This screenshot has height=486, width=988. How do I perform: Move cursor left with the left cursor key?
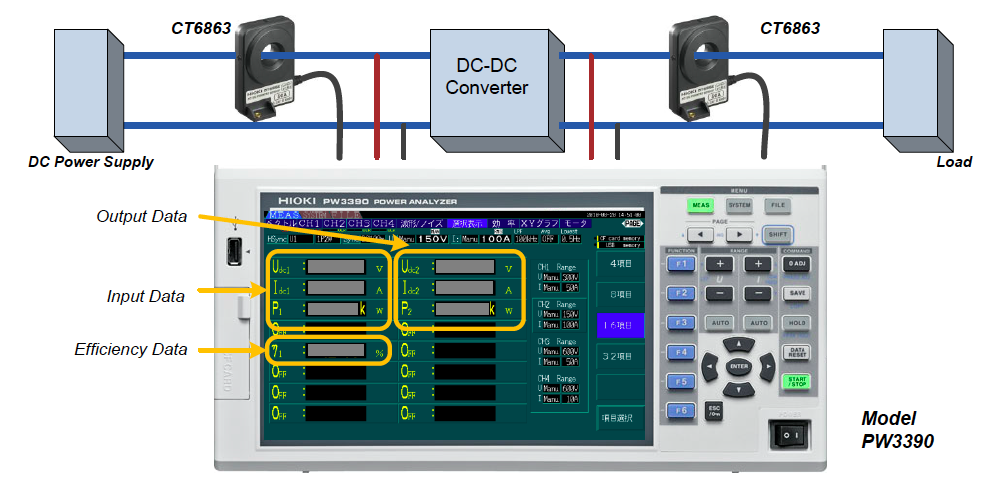coord(710,366)
